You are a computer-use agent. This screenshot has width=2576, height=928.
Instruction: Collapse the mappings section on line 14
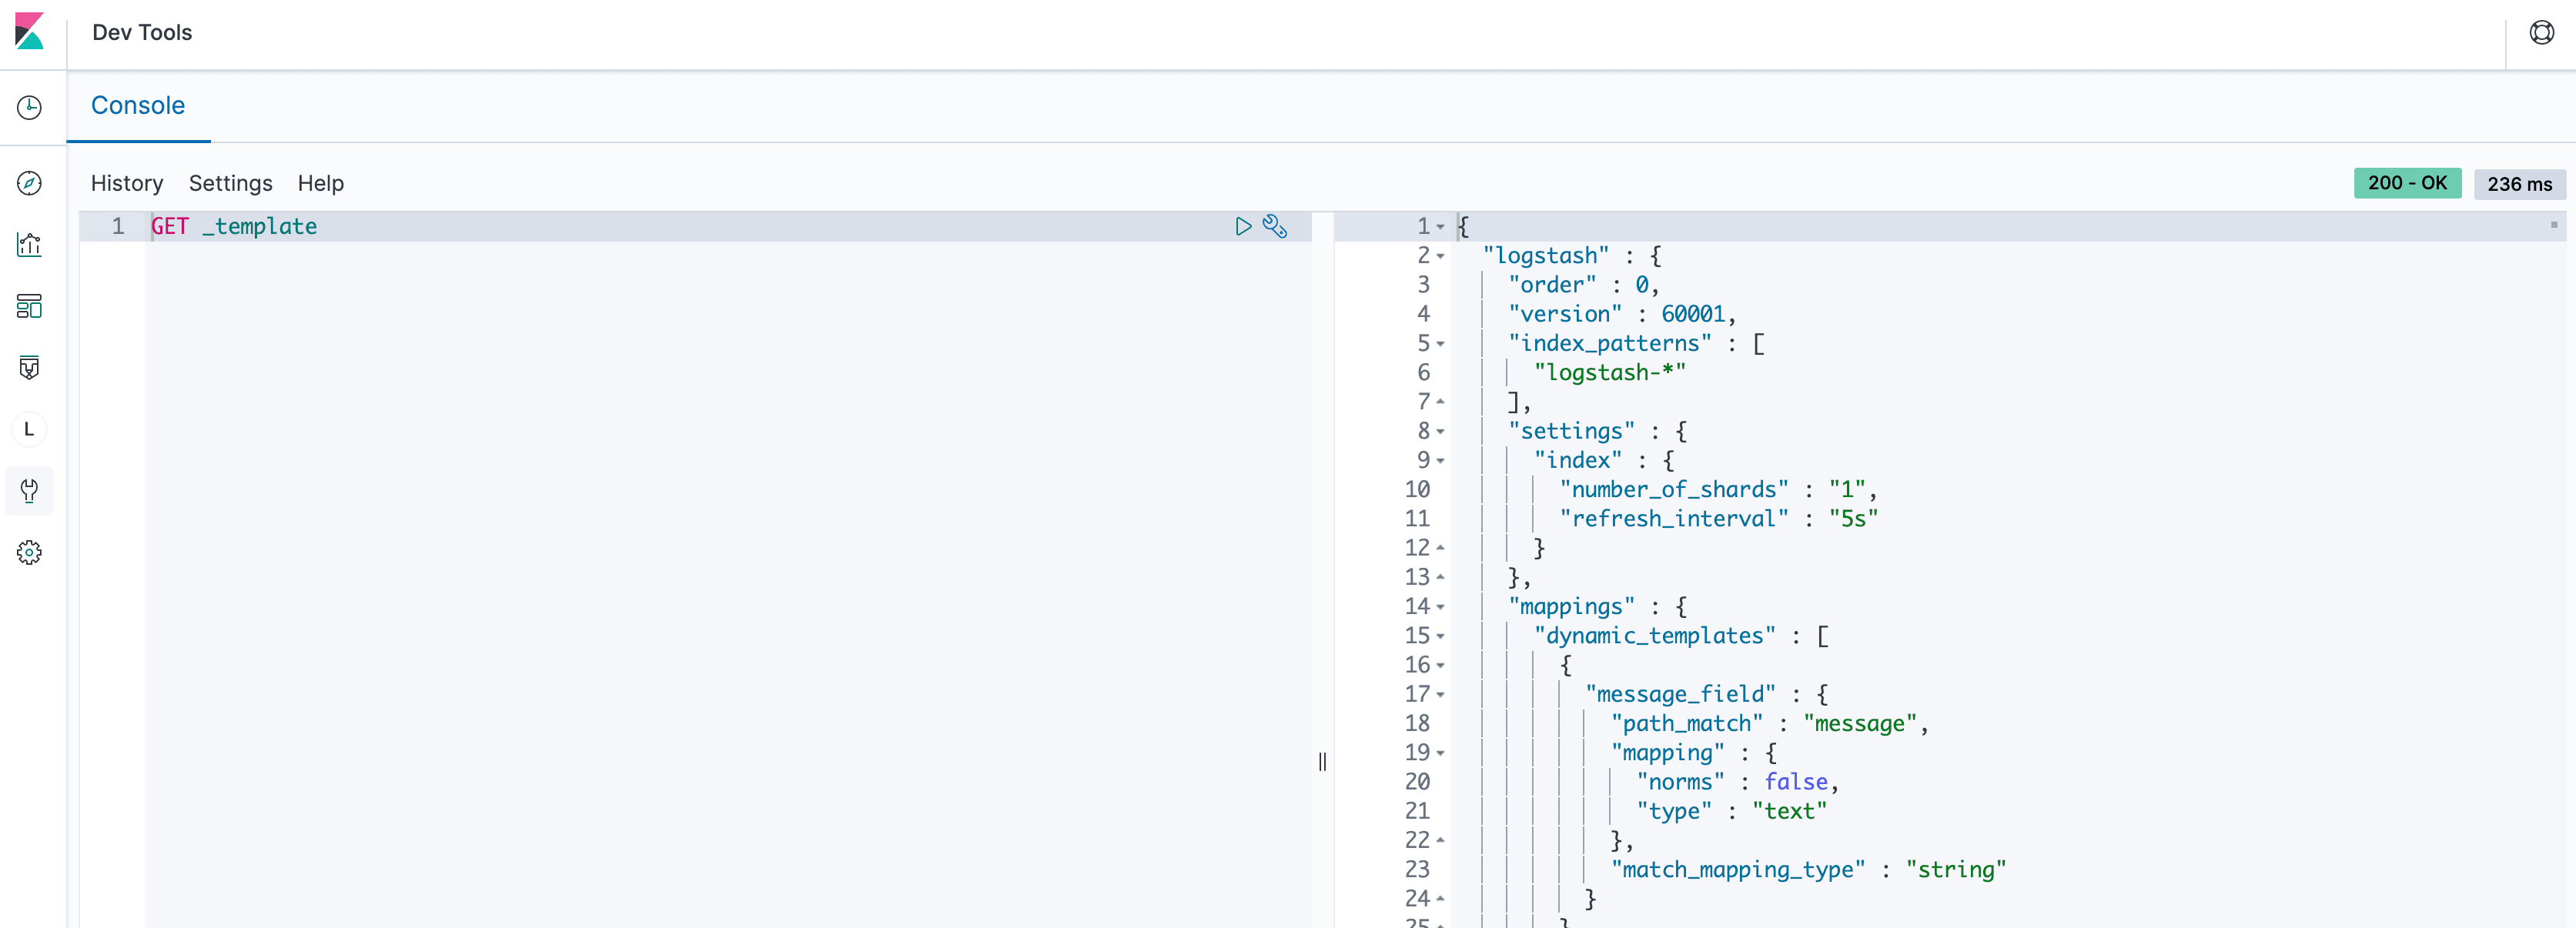1440,607
